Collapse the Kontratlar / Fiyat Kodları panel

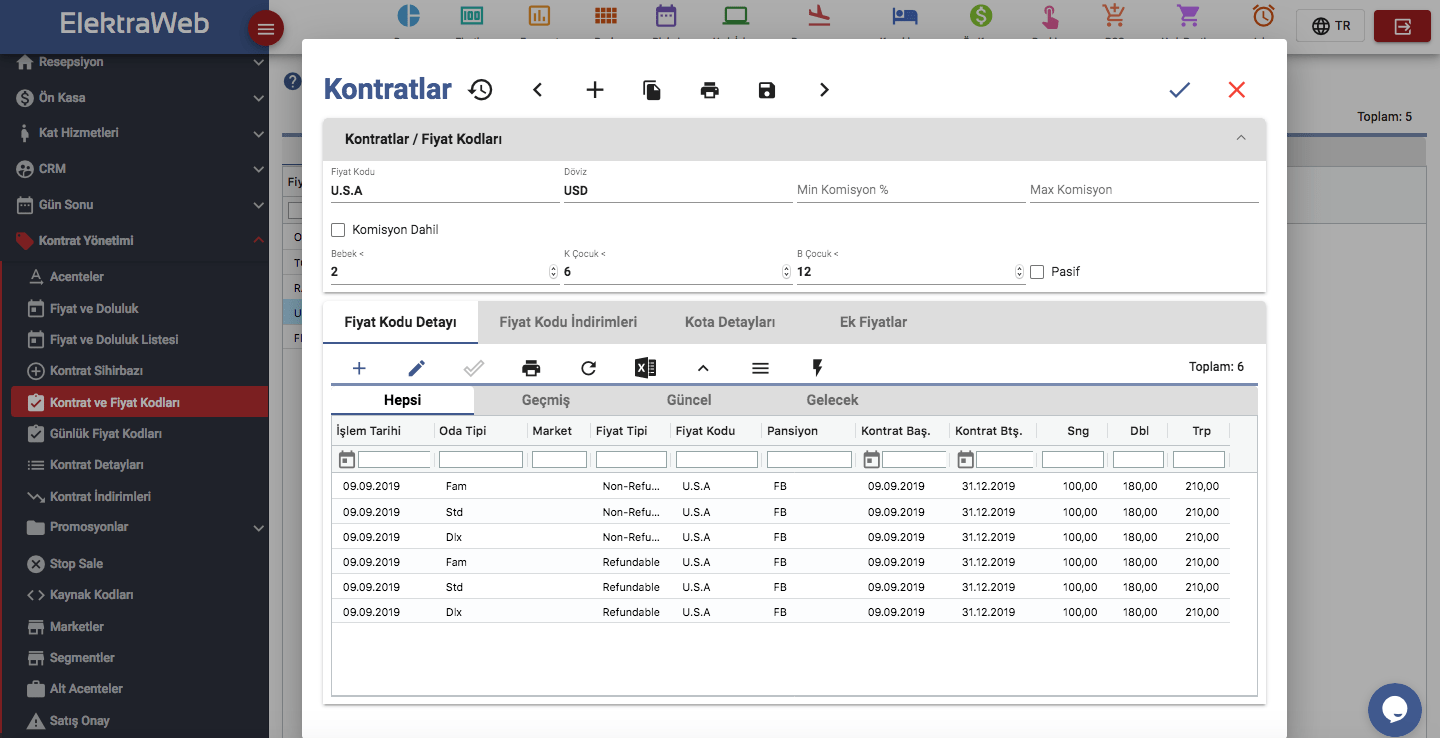tap(1241, 139)
